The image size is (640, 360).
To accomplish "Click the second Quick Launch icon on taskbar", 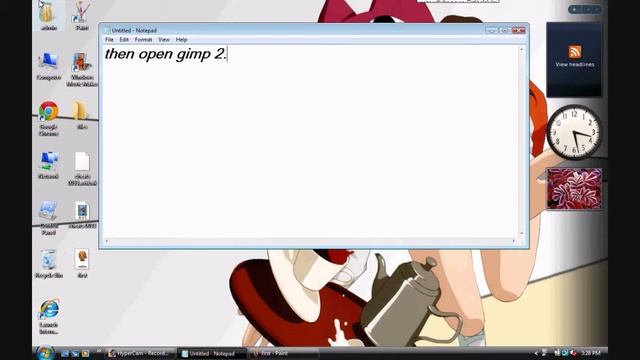I will pos(75,353).
